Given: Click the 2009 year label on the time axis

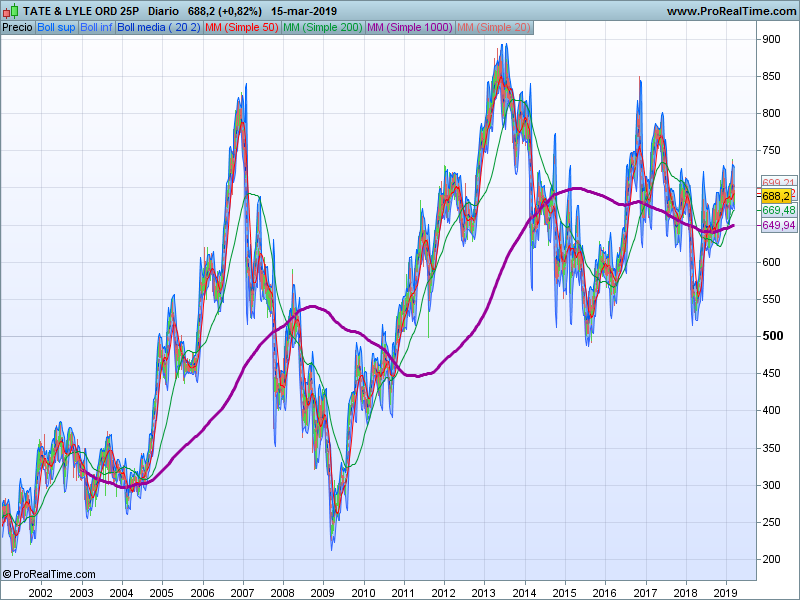Looking at the screenshot, I should point(323,593).
